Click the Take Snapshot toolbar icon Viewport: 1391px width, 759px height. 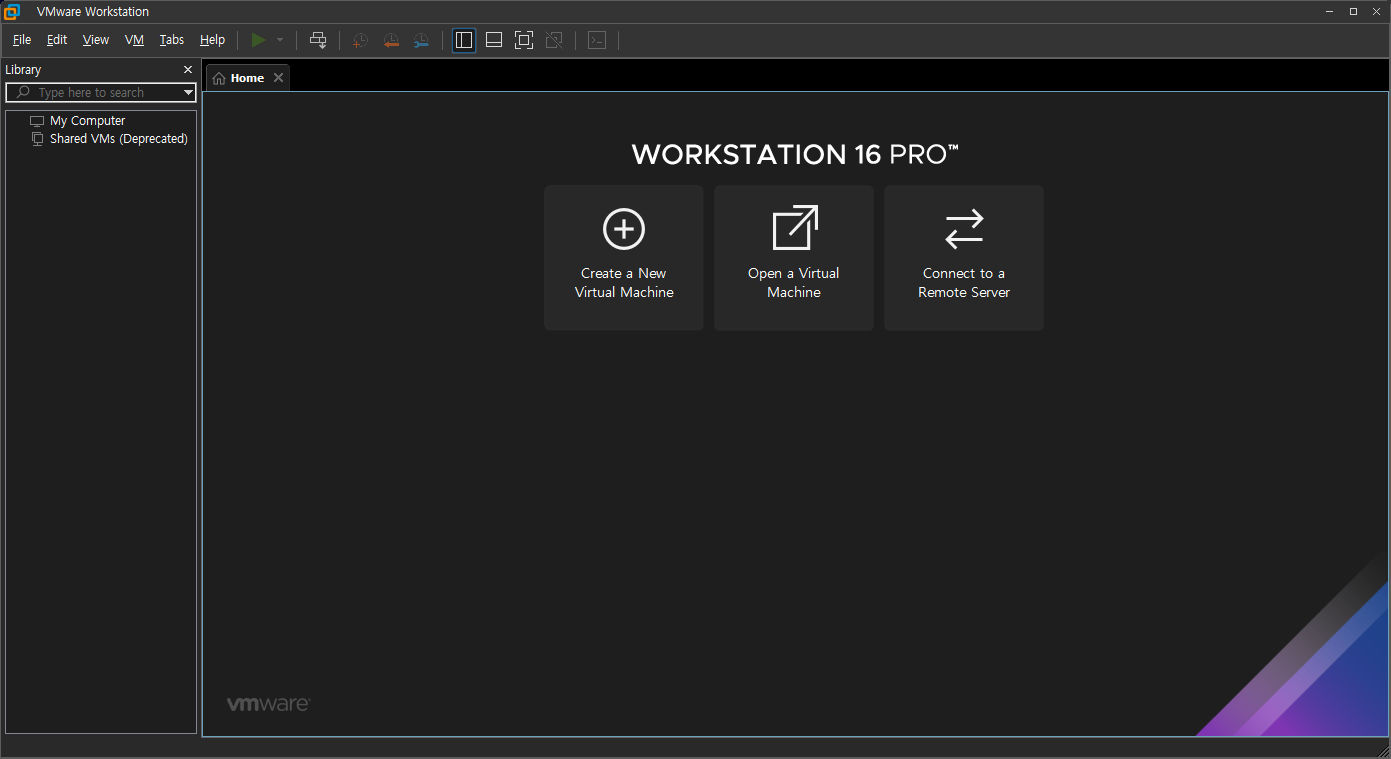point(361,40)
